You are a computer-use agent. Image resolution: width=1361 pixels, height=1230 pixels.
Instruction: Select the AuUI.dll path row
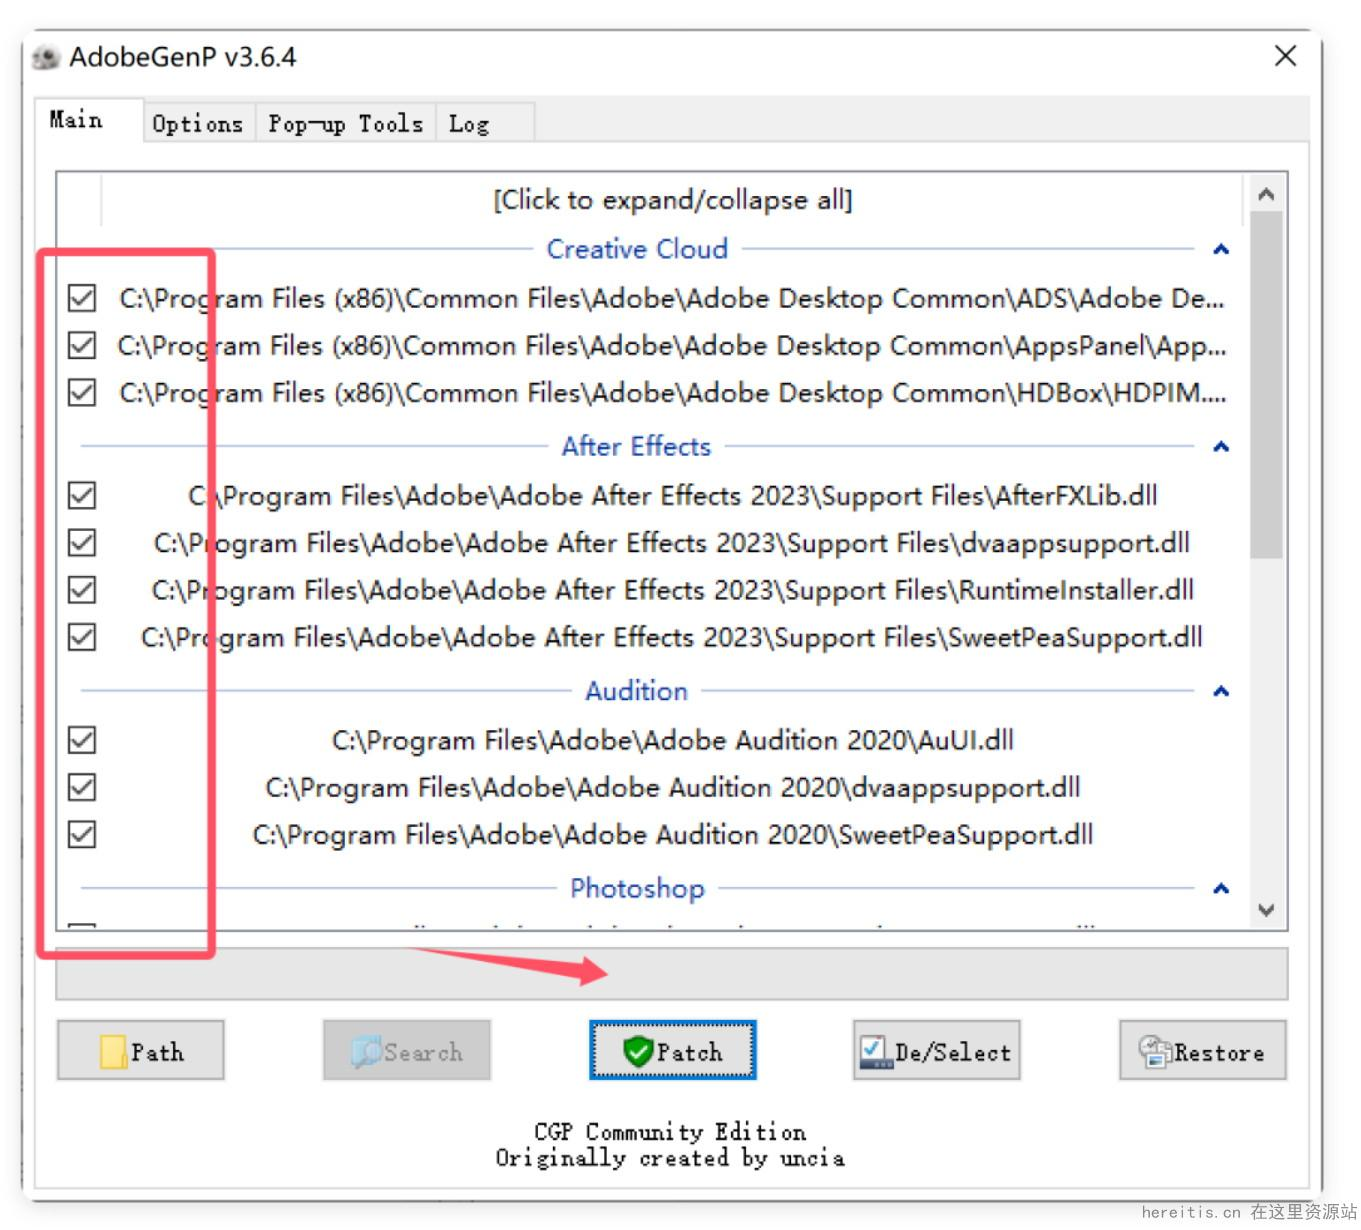672,740
